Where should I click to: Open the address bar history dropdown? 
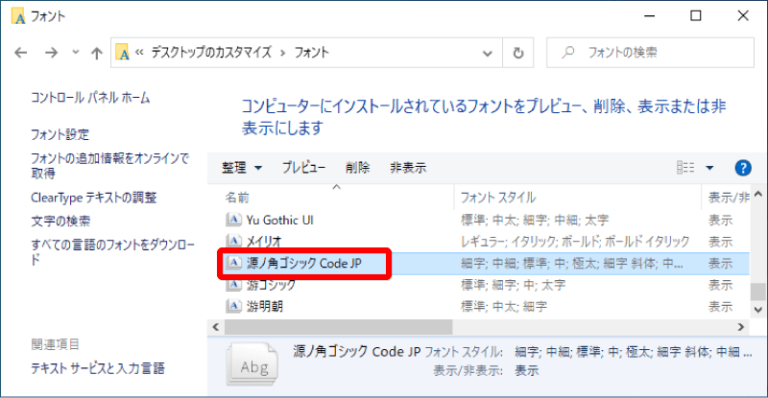[x=487, y=53]
